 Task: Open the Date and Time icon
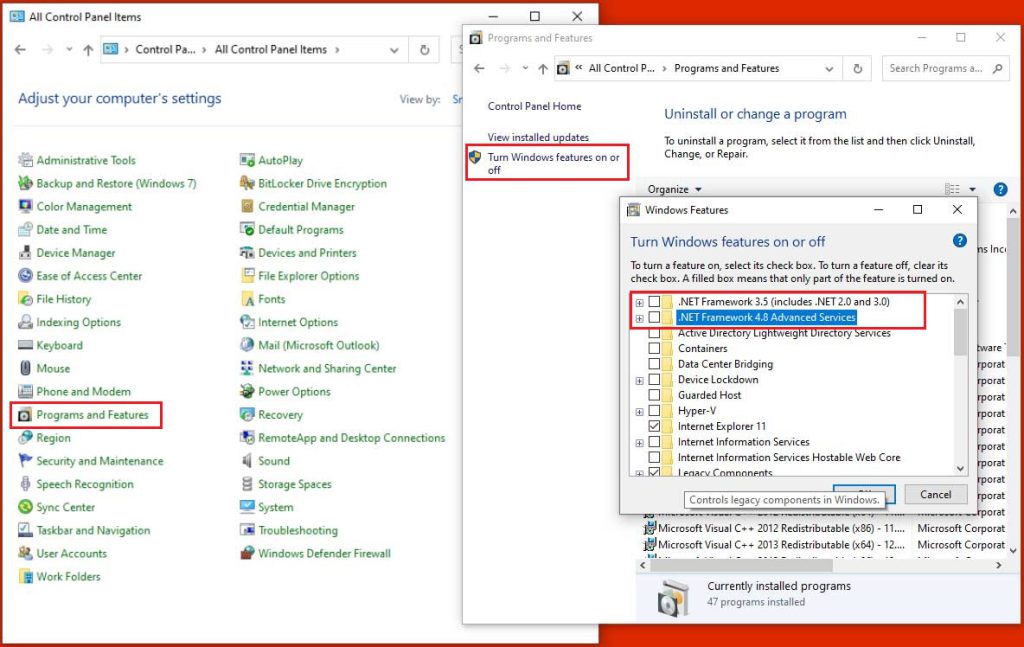25,230
